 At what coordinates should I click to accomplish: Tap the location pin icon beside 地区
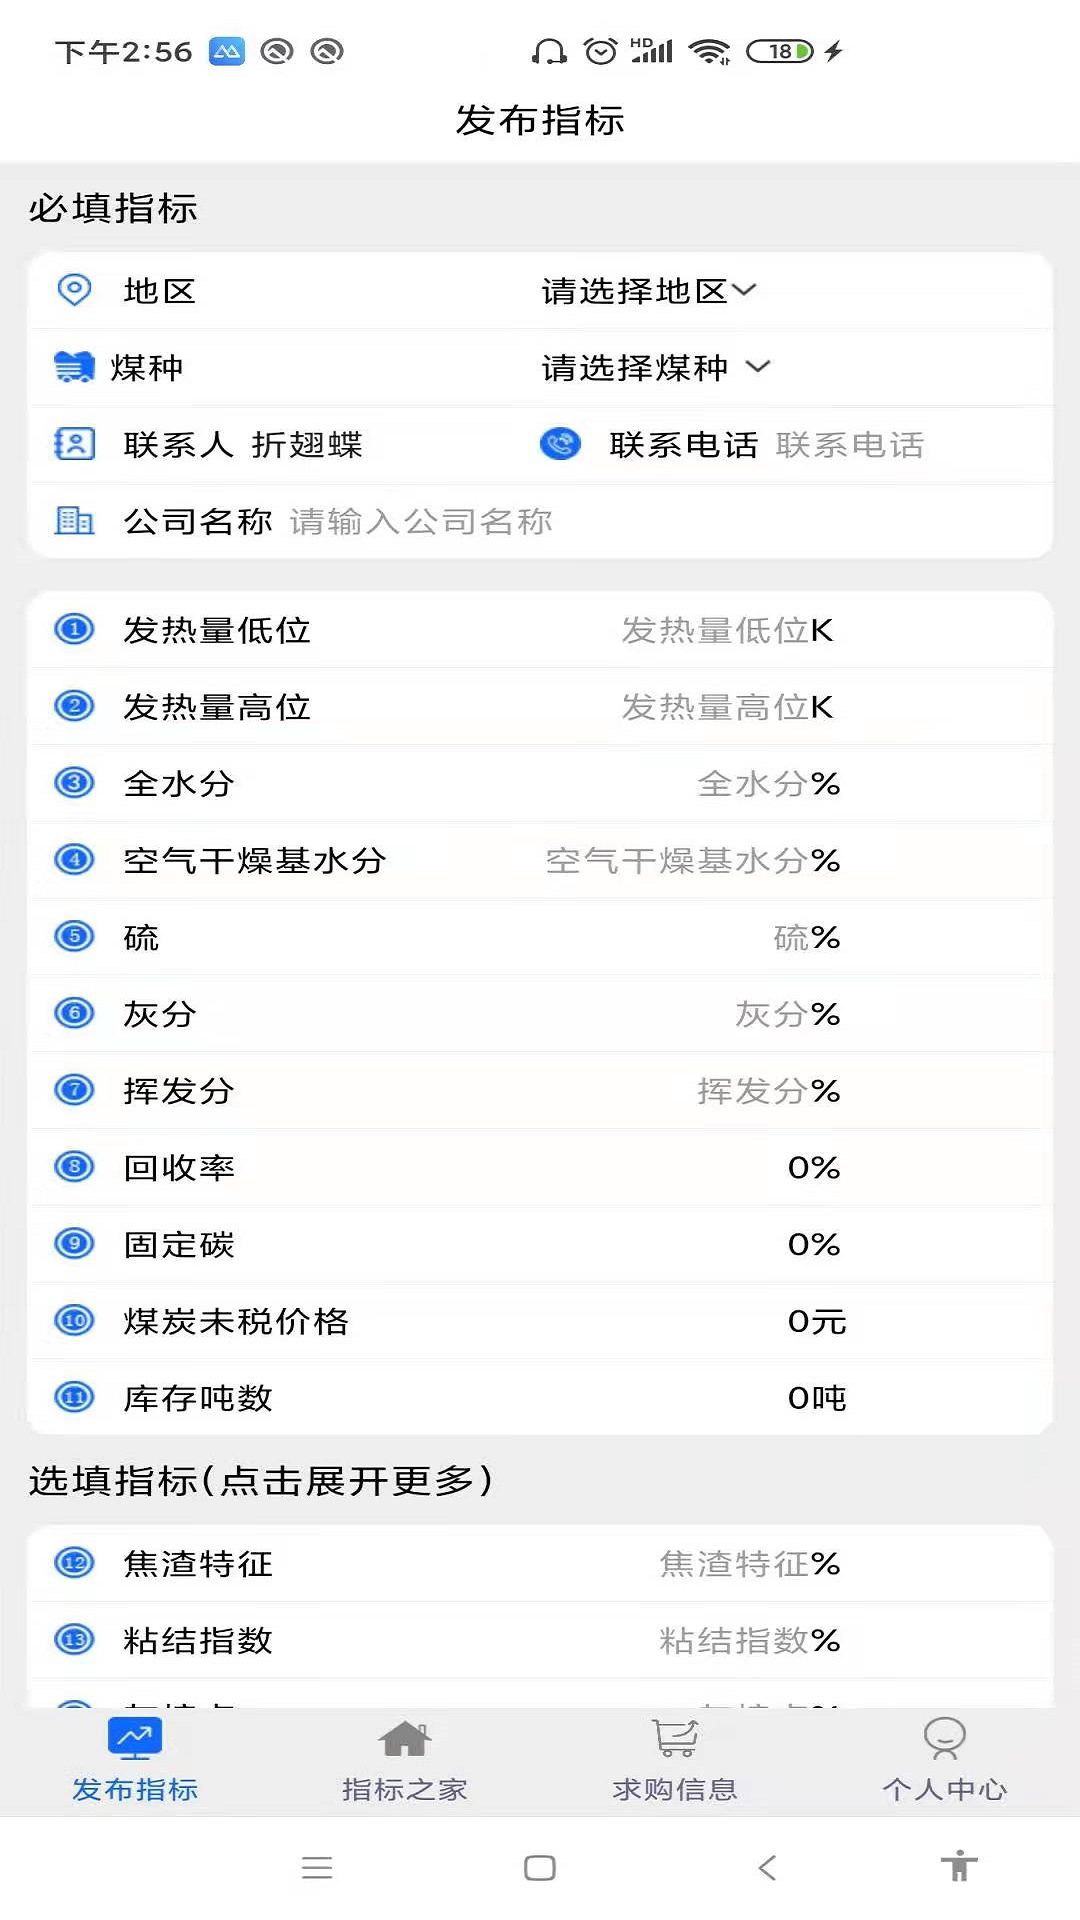(x=74, y=291)
